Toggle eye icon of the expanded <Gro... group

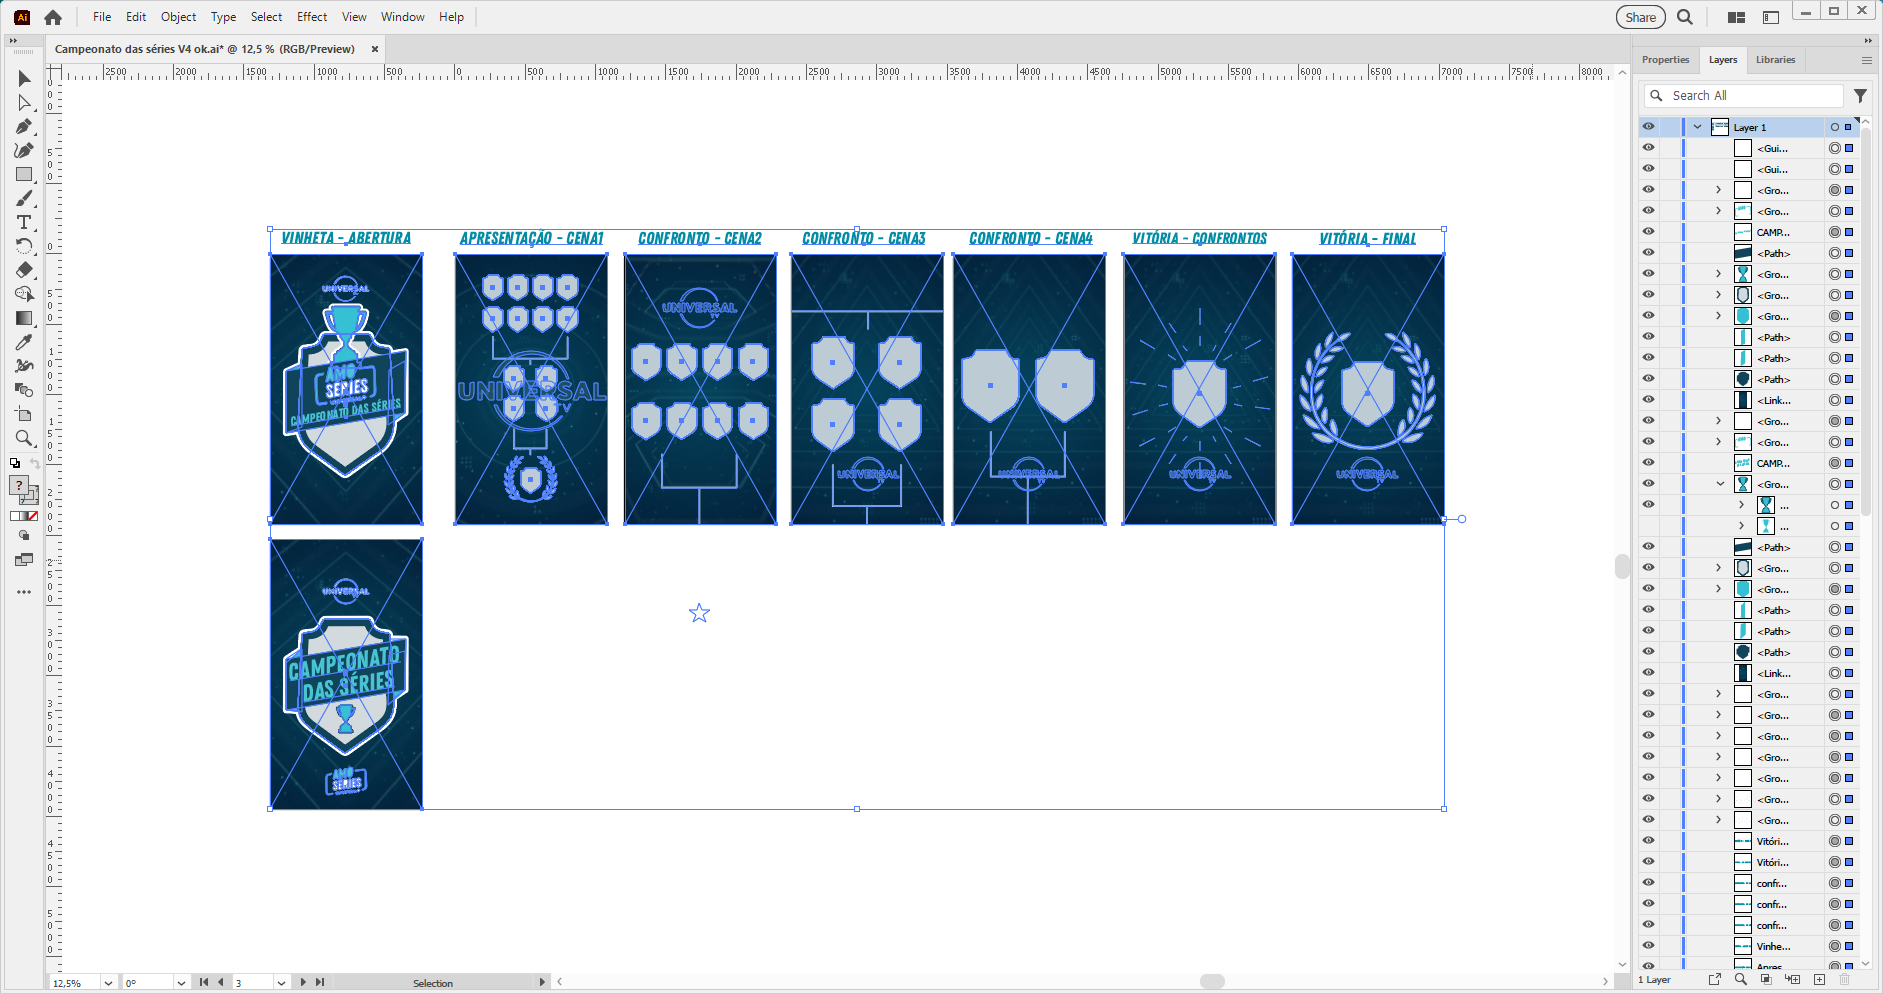(1648, 484)
